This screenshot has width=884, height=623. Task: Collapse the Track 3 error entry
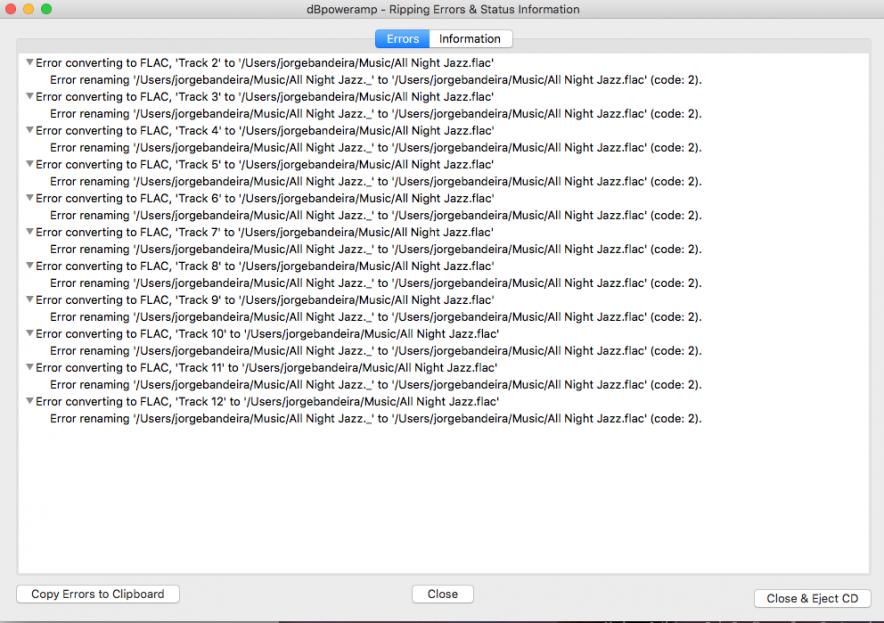click(29, 97)
